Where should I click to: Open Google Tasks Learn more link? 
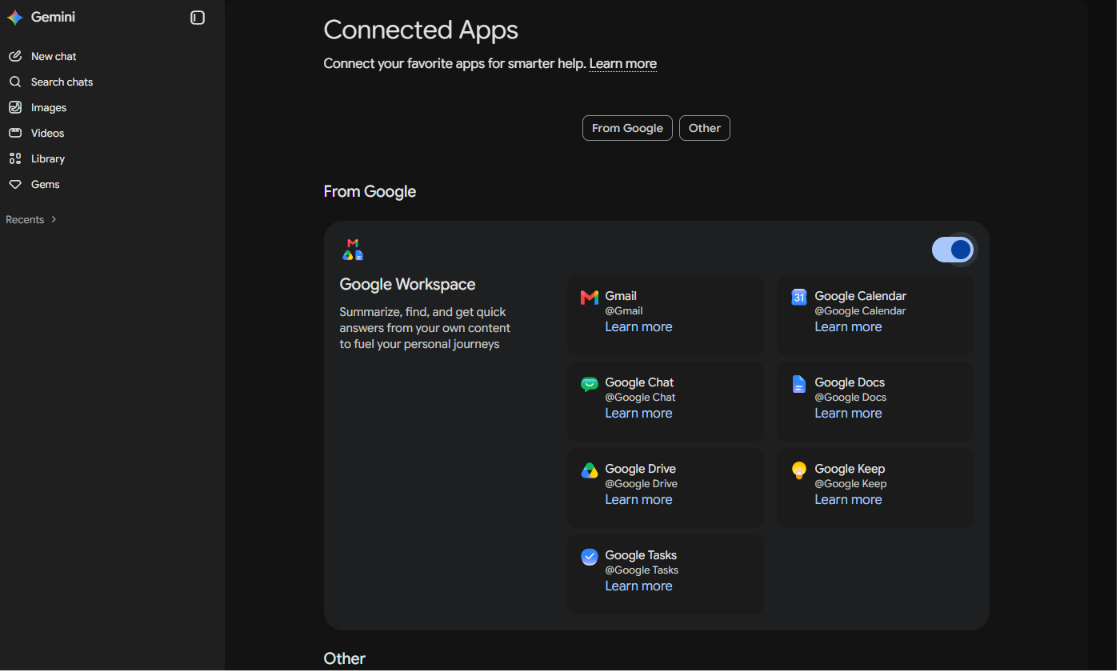(638, 586)
